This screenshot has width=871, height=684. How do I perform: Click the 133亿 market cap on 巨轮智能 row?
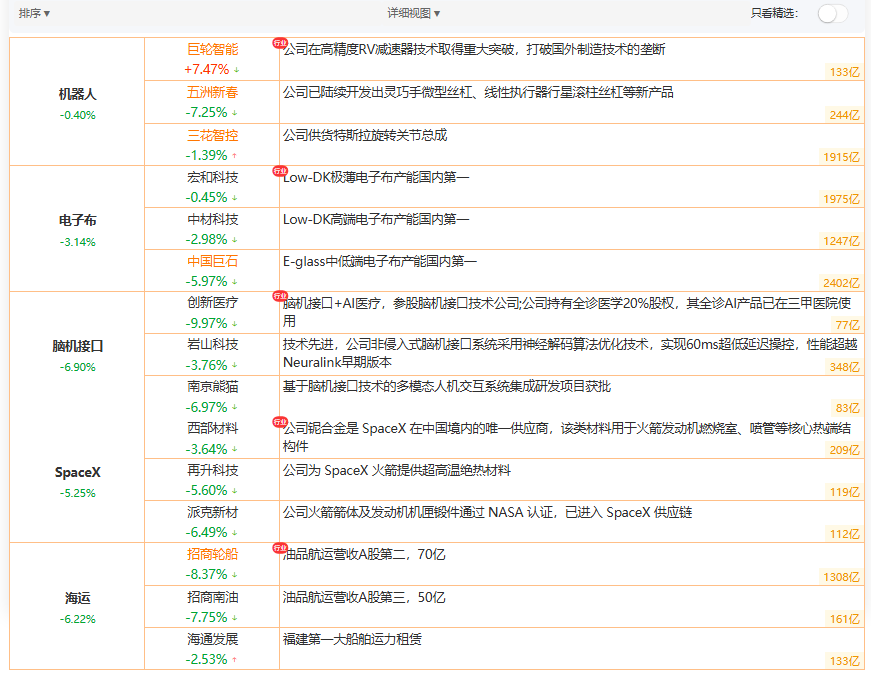coord(844,72)
